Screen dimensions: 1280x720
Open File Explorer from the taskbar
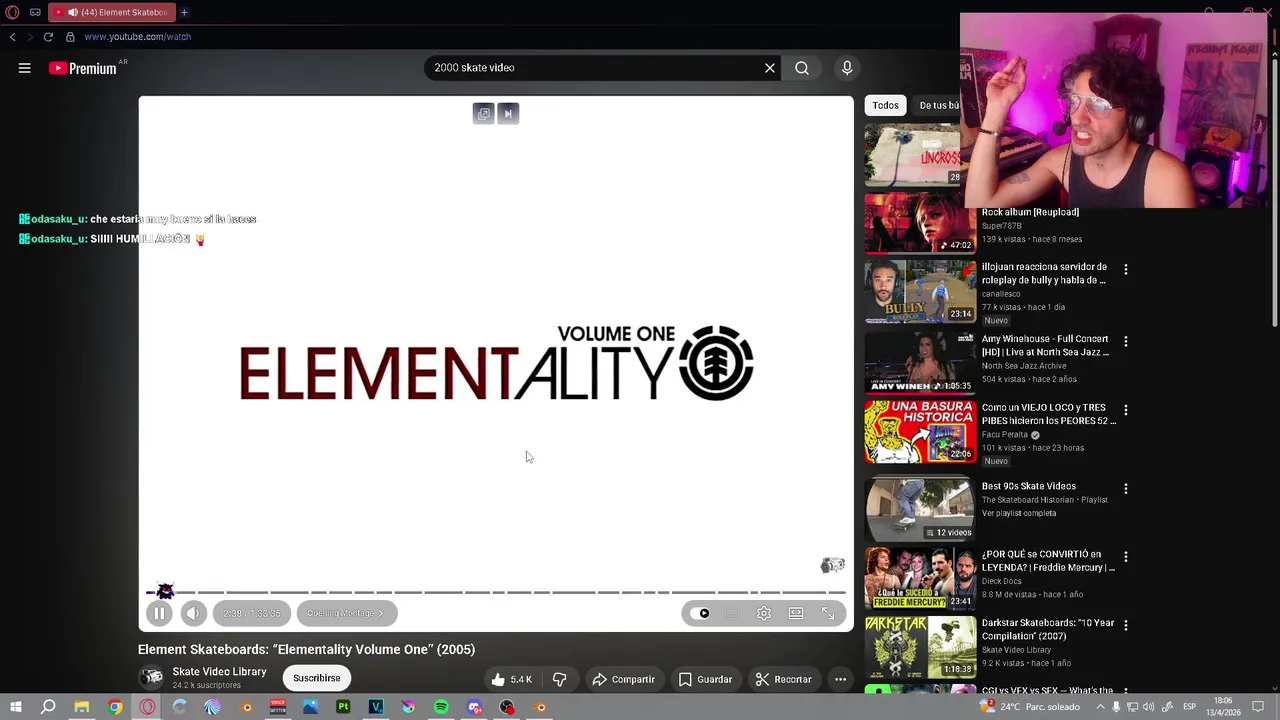coord(82,707)
